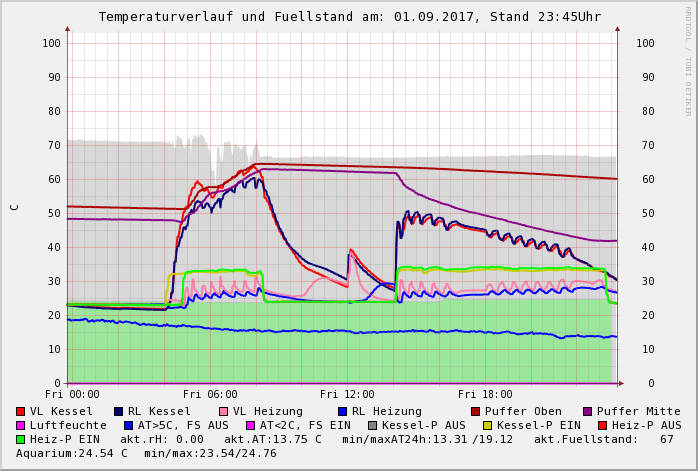698x471 pixels.
Task: Click the Fri 06:00 time axis label
Action: pos(210,394)
